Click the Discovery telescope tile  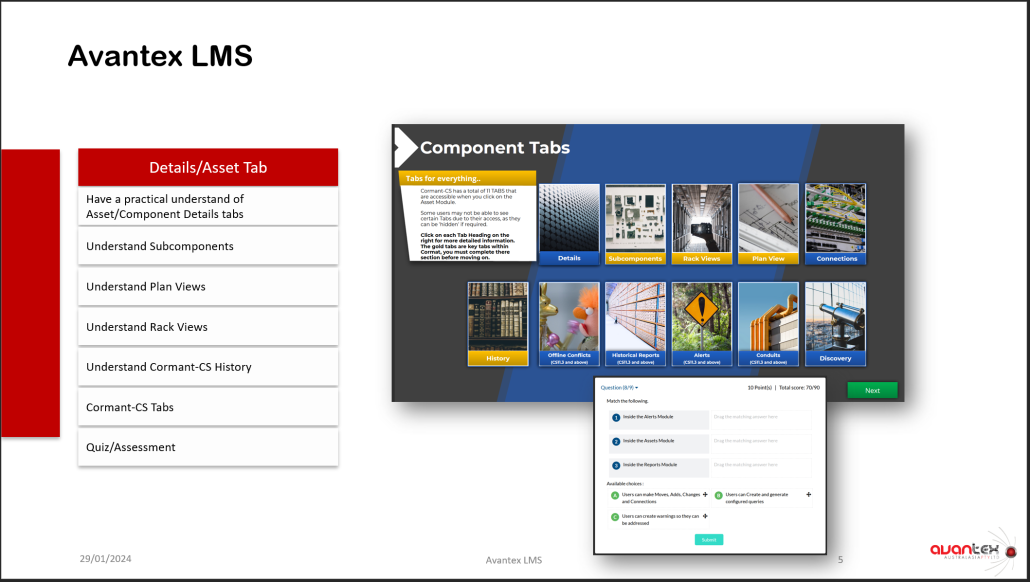835,324
